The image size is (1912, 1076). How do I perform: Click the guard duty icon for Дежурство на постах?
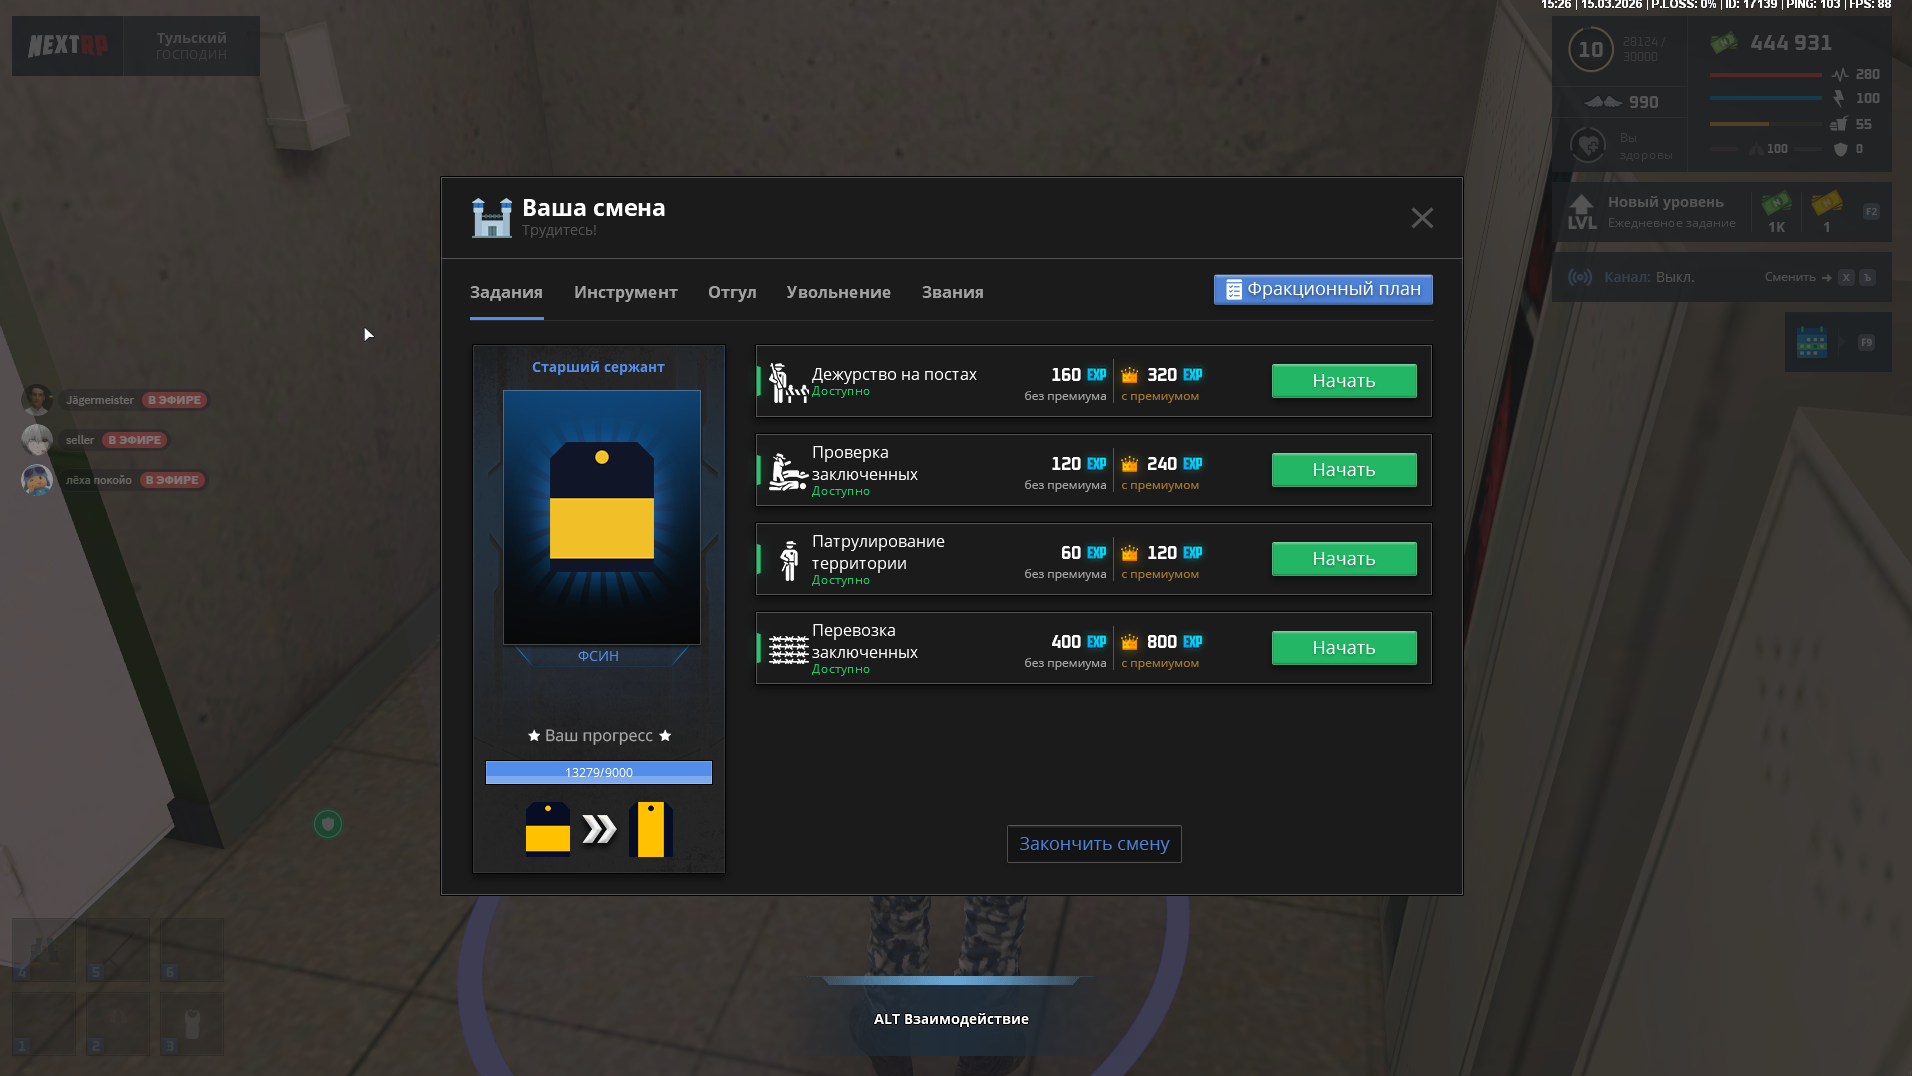pyautogui.click(x=787, y=382)
